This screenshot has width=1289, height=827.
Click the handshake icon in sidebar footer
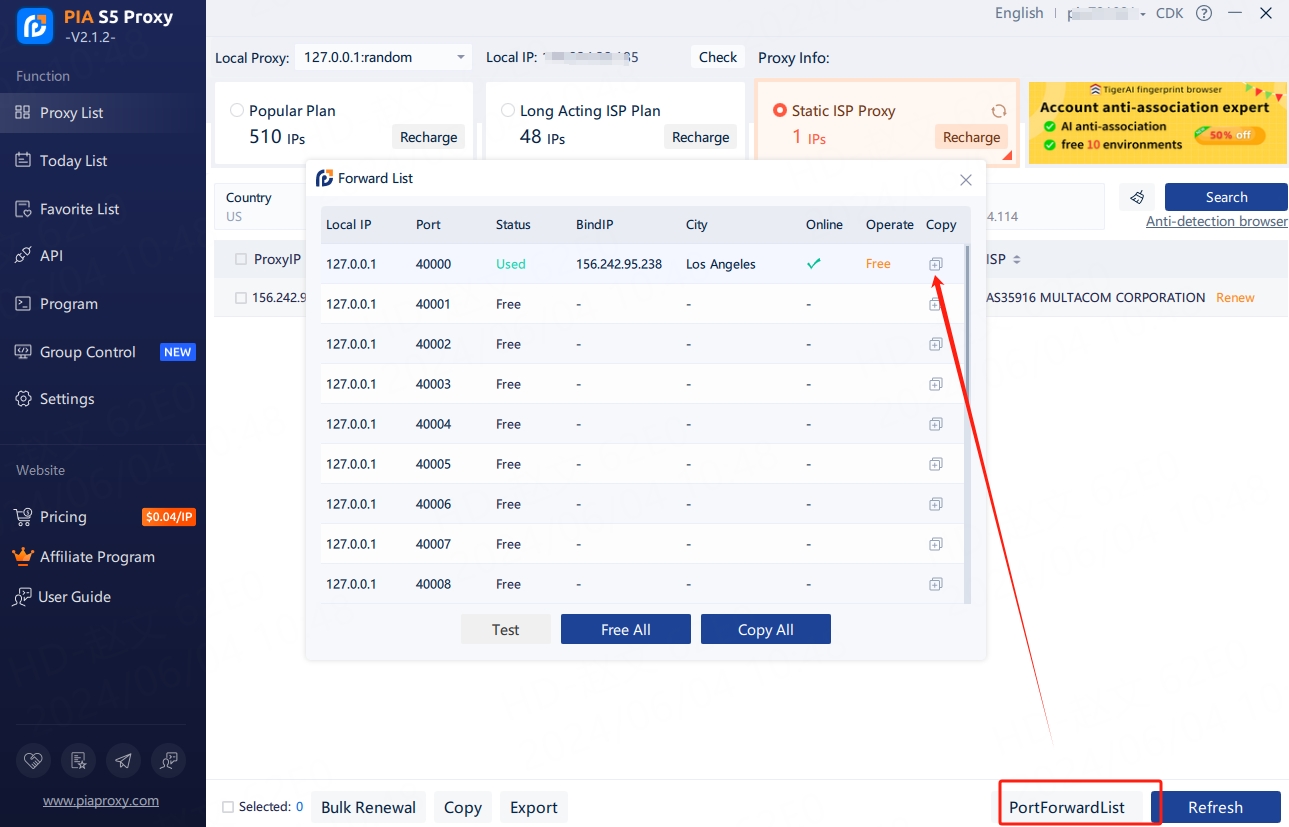[34, 761]
